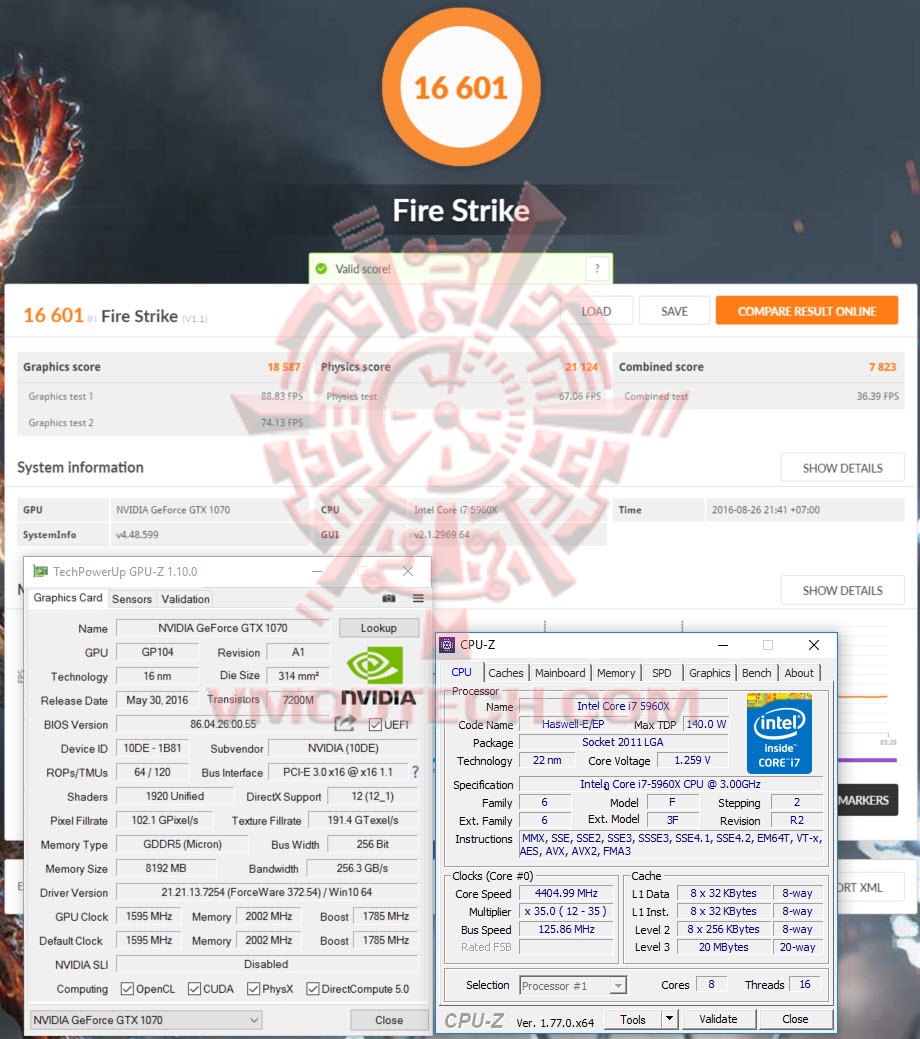Select the CPU tab in CPU-Z
The height and width of the screenshot is (1039, 920).
[x=461, y=672]
